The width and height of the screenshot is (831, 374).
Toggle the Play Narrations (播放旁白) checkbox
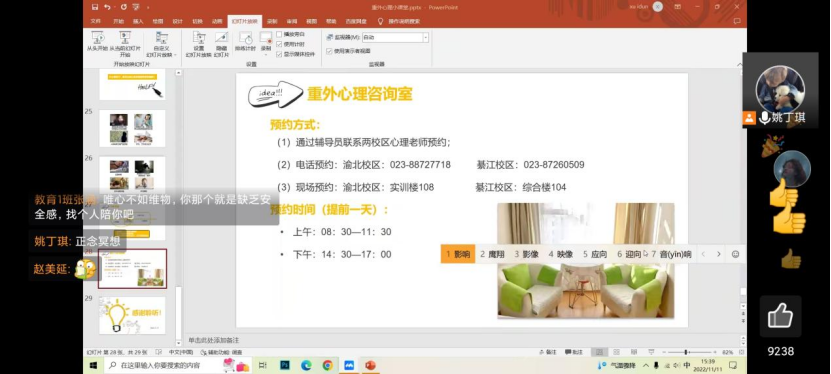[x=279, y=34]
